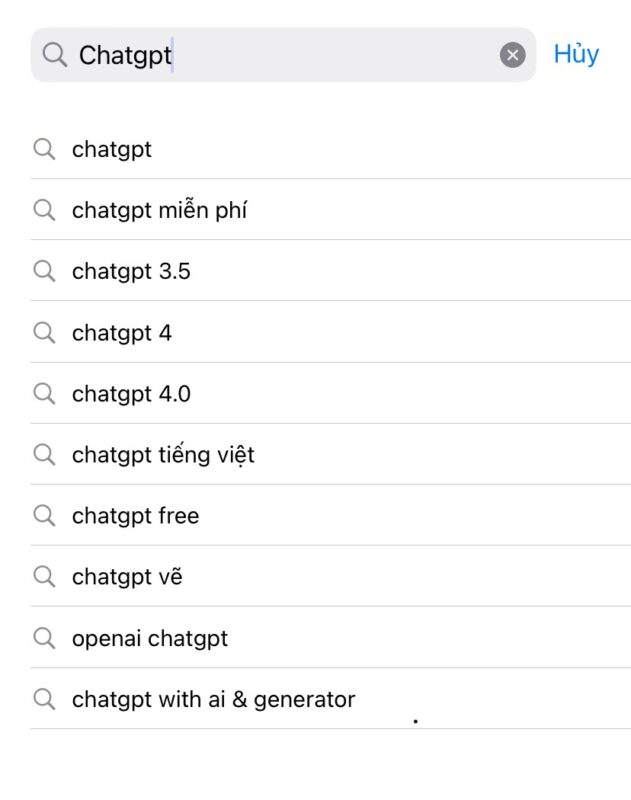
Task: Click the magnifier icon inside the search bar
Action: [x=55, y=55]
